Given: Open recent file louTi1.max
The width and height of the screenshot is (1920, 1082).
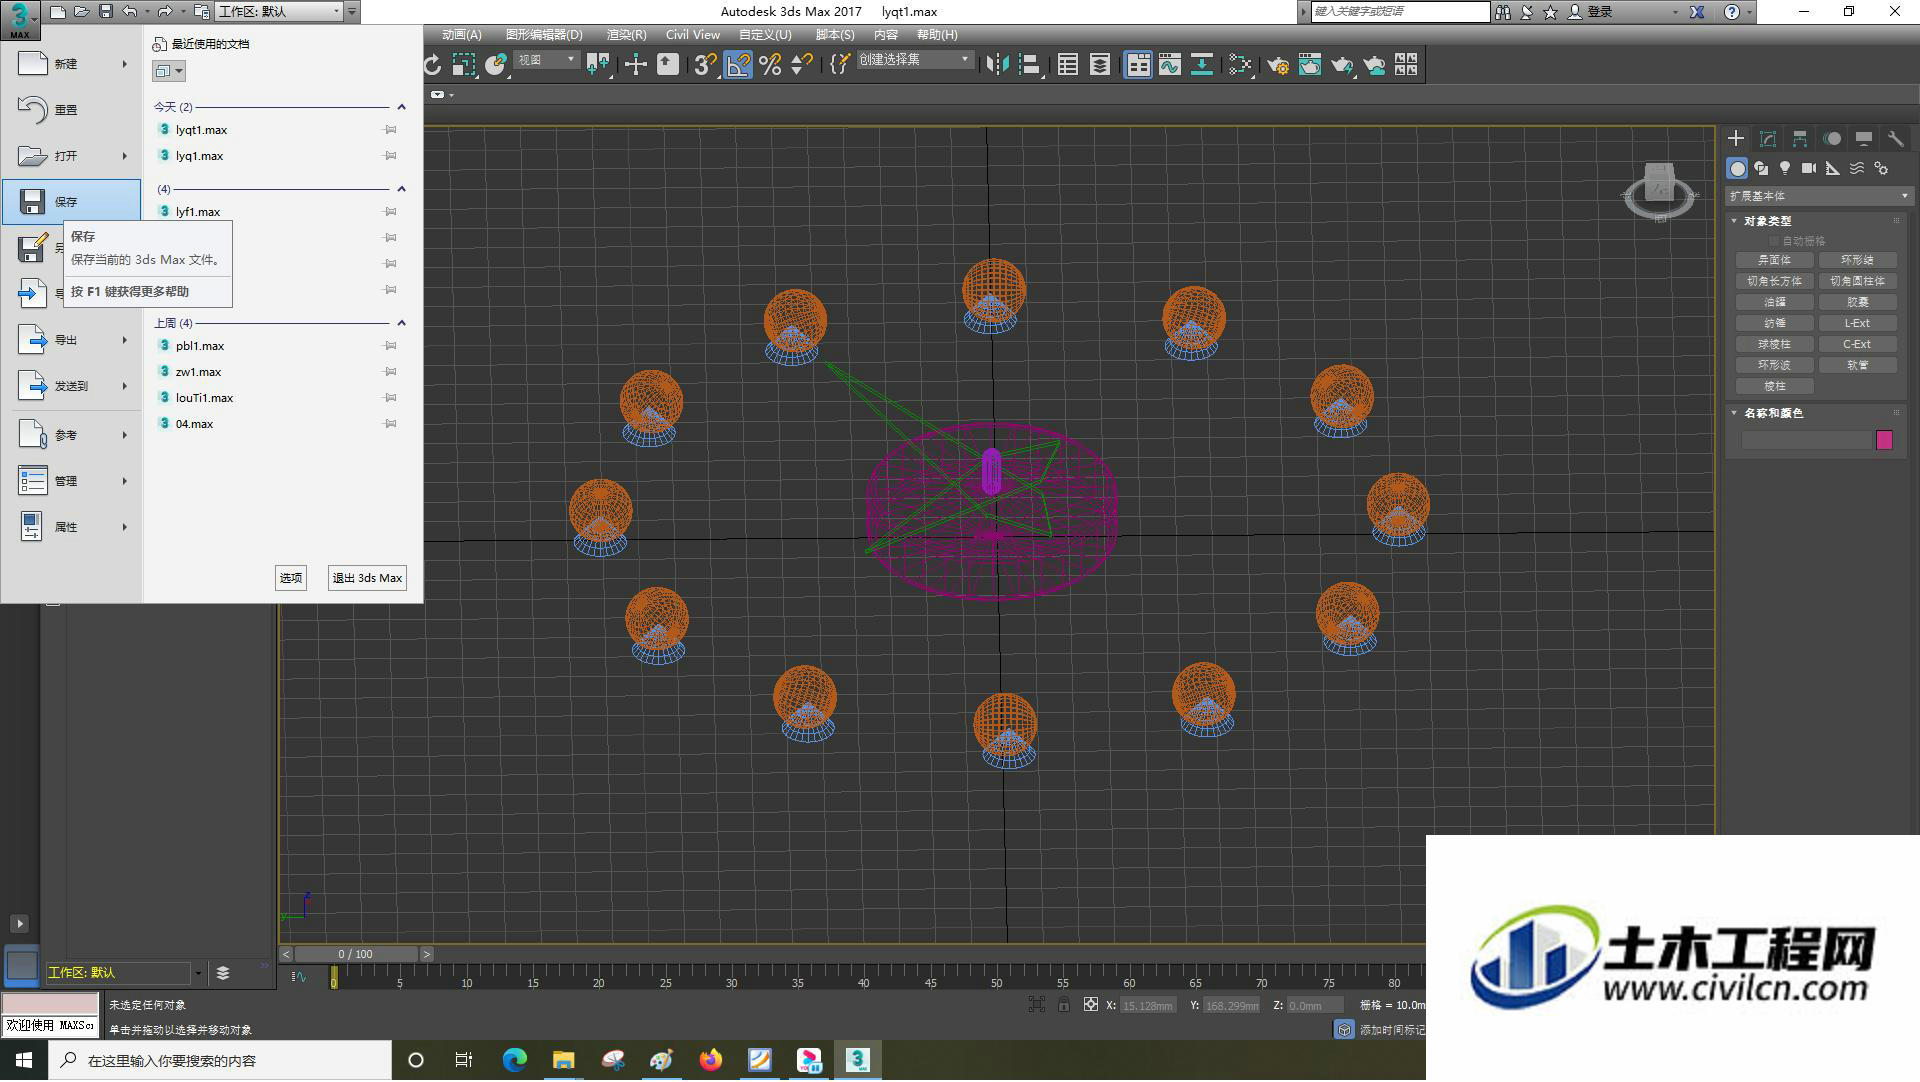Looking at the screenshot, I should 204,398.
